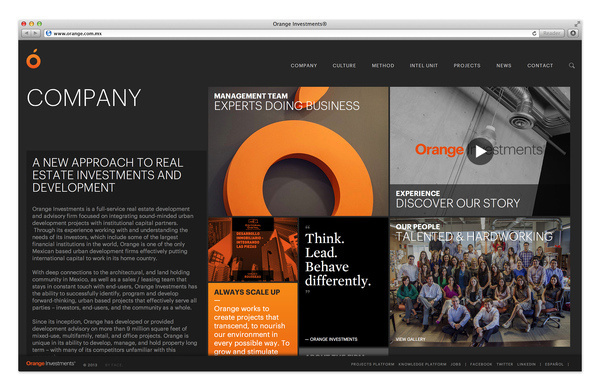Click the large COMPANY page title
This screenshot has width=600, height=391.
[84, 98]
